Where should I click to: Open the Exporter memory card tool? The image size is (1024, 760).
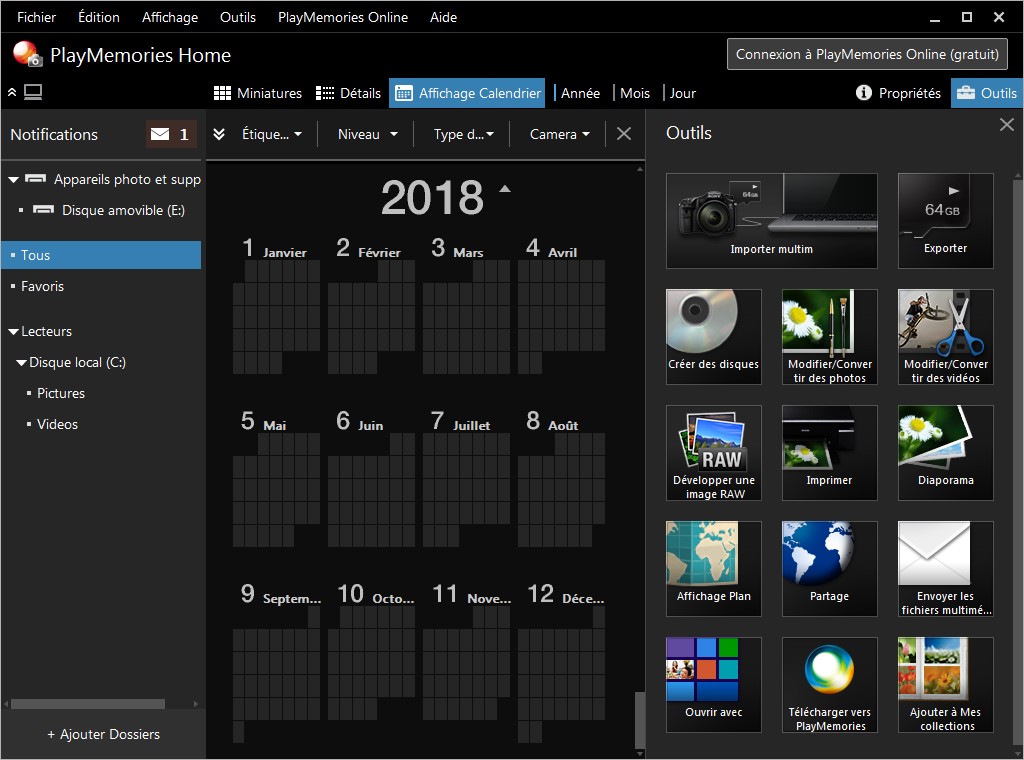coord(946,221)
